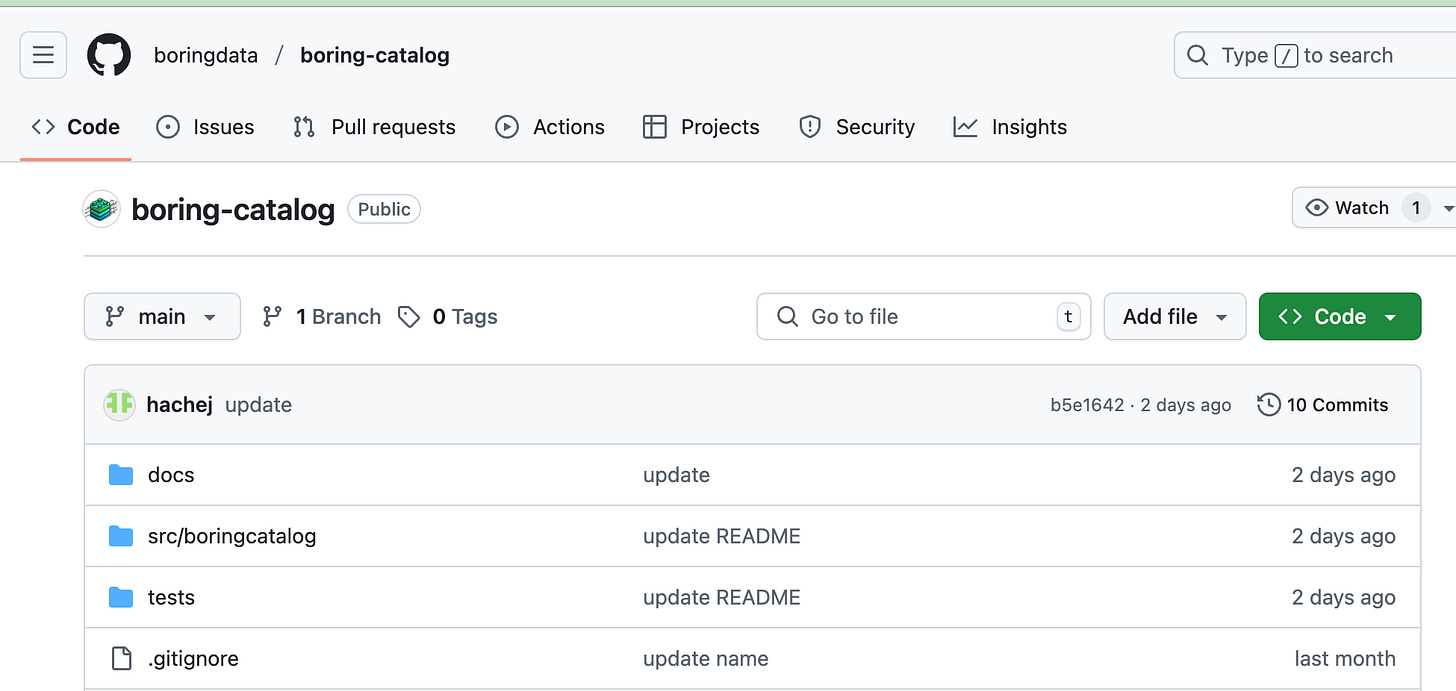The image size is (1456, 691).
Task: Click the commit history clock icon
Action: [1269, 404]
